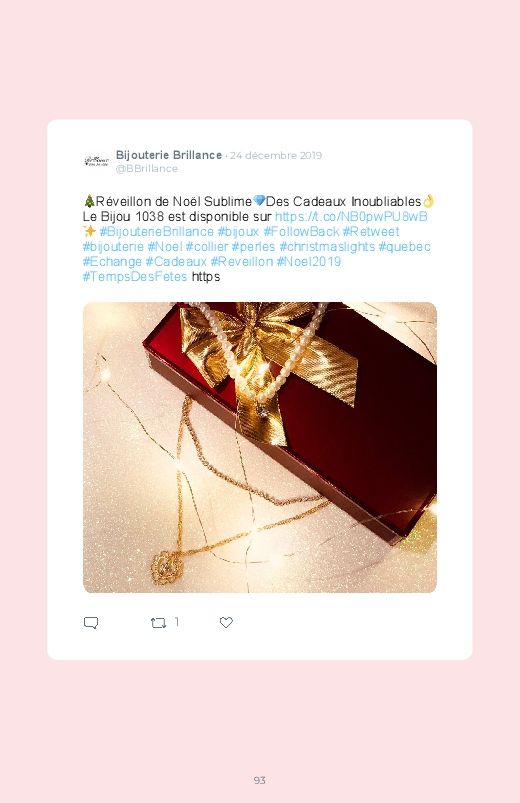The height and width of the screenshot is (803, 520).
Task: Open the #collier hashtag
Action: point(207,247)
